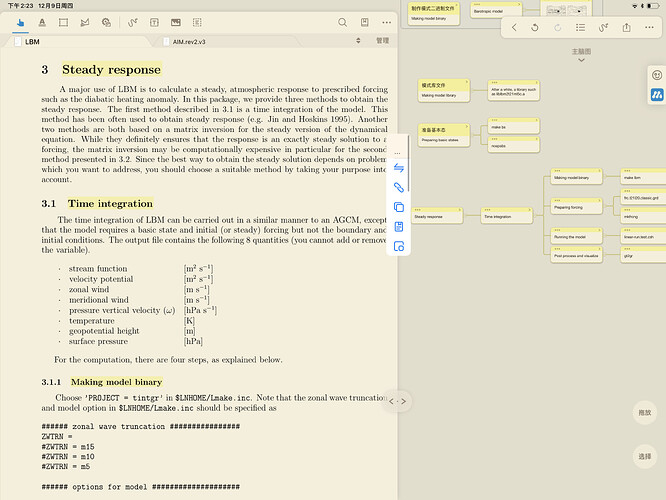
Task: Collapse the Time integration node arrow
Action: pyautogui.click(x=529, y=209)
